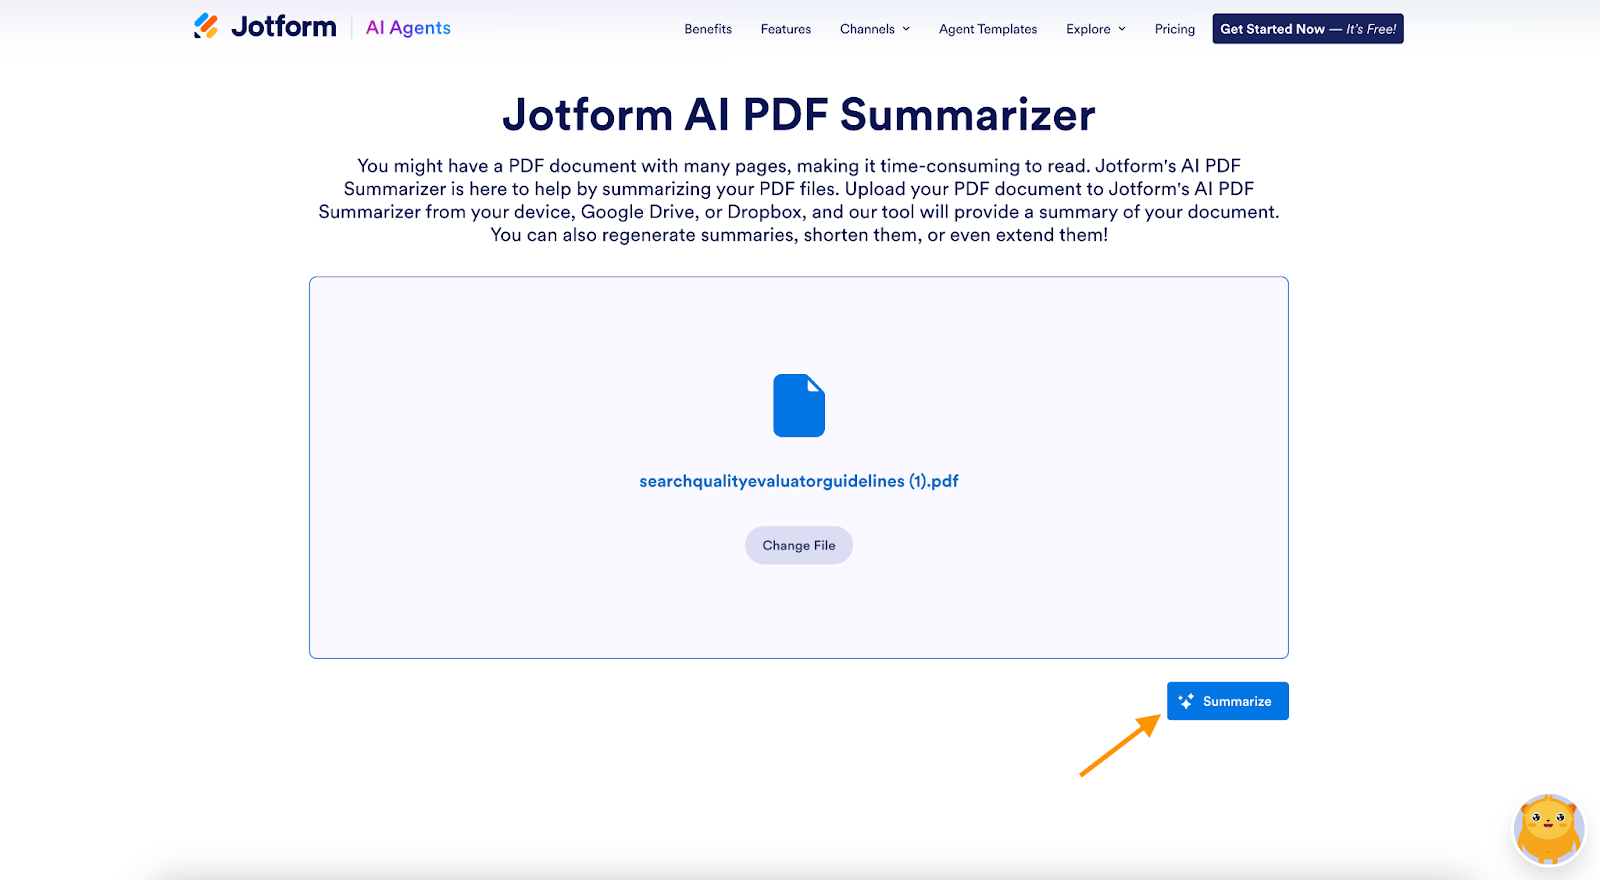The width and height of the screenshot is (1600, 880).
Task: Start summarizing with Summarize button
Action: click(1228, 701)
